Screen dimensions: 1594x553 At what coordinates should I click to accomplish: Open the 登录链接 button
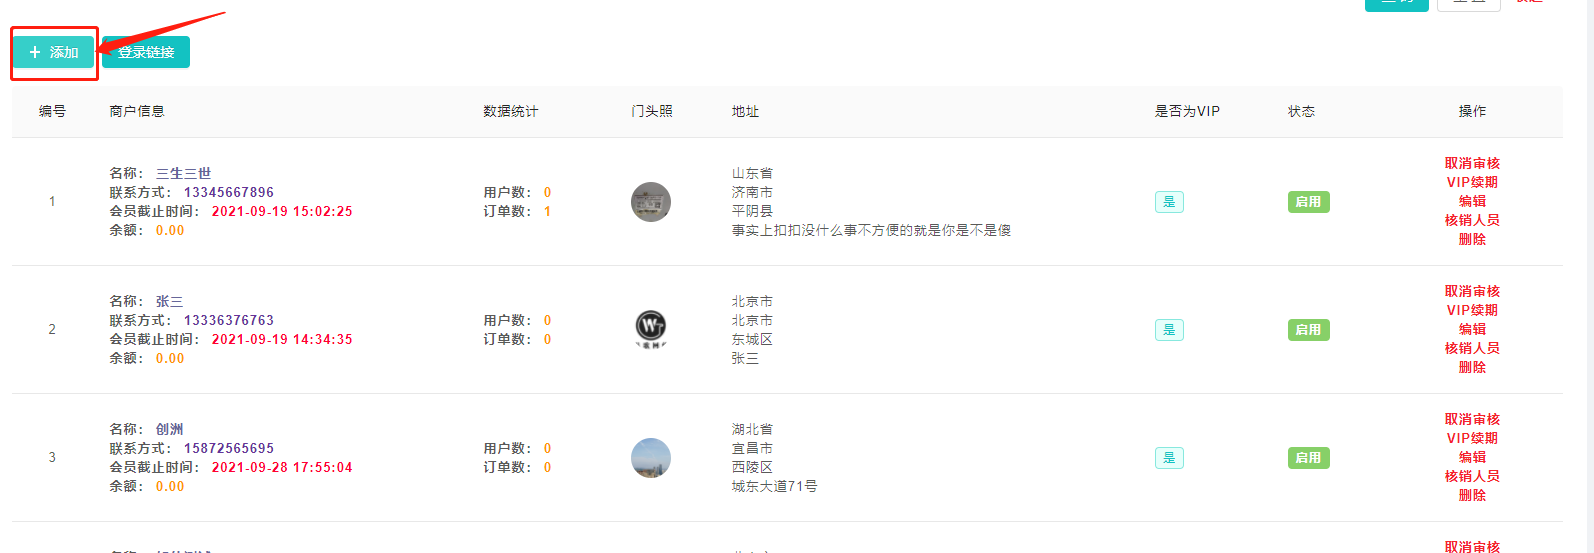pos(146,52)
